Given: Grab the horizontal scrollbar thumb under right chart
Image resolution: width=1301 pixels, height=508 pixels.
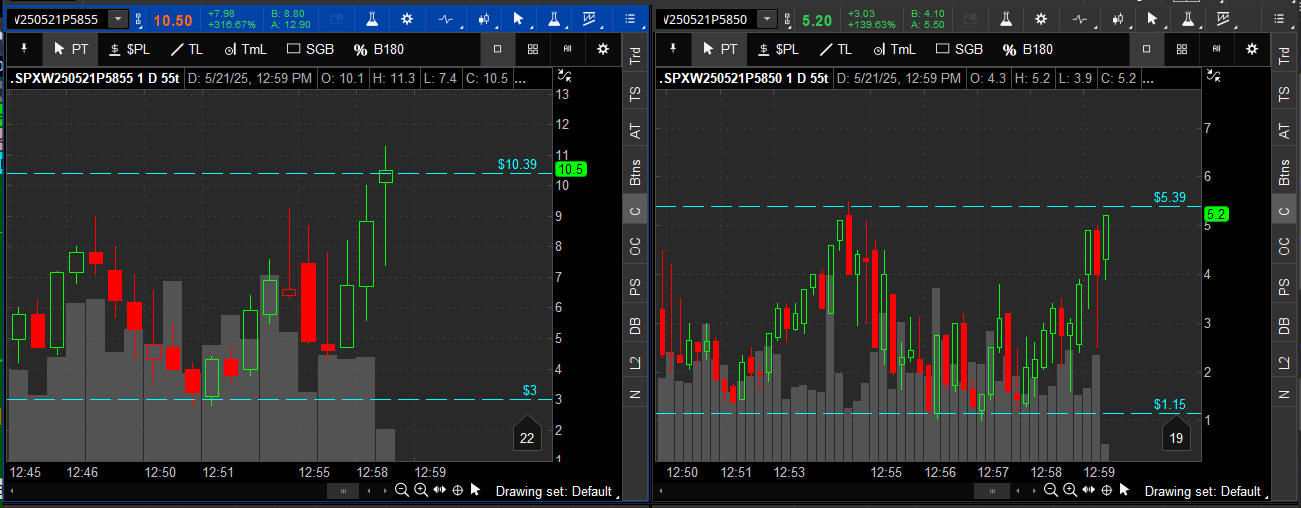Looking at the screenshot, I should [993, 490].
